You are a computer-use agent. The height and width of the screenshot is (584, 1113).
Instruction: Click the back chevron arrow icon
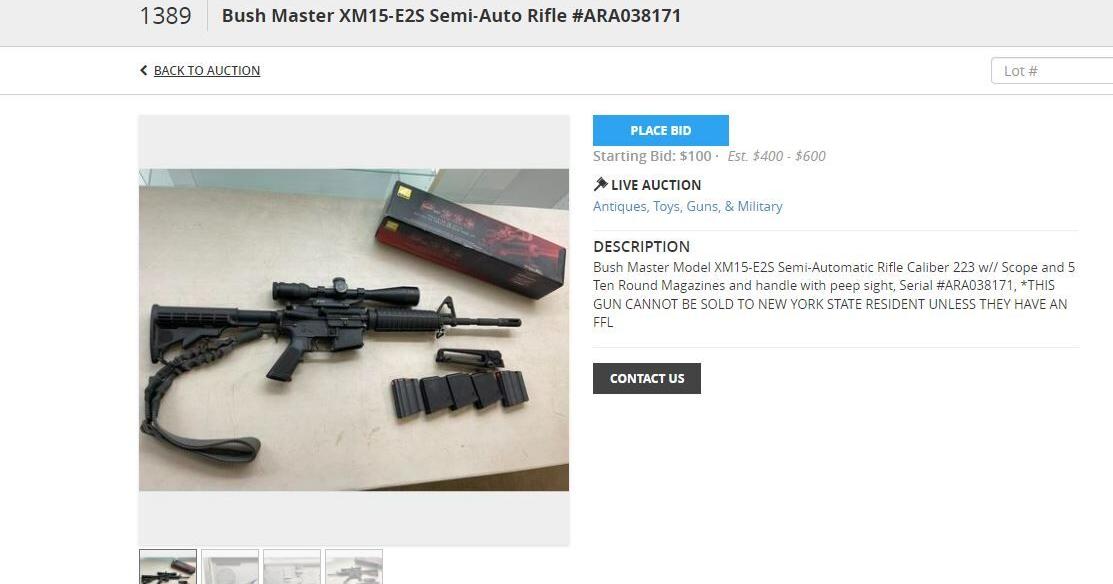coord(143,70)
